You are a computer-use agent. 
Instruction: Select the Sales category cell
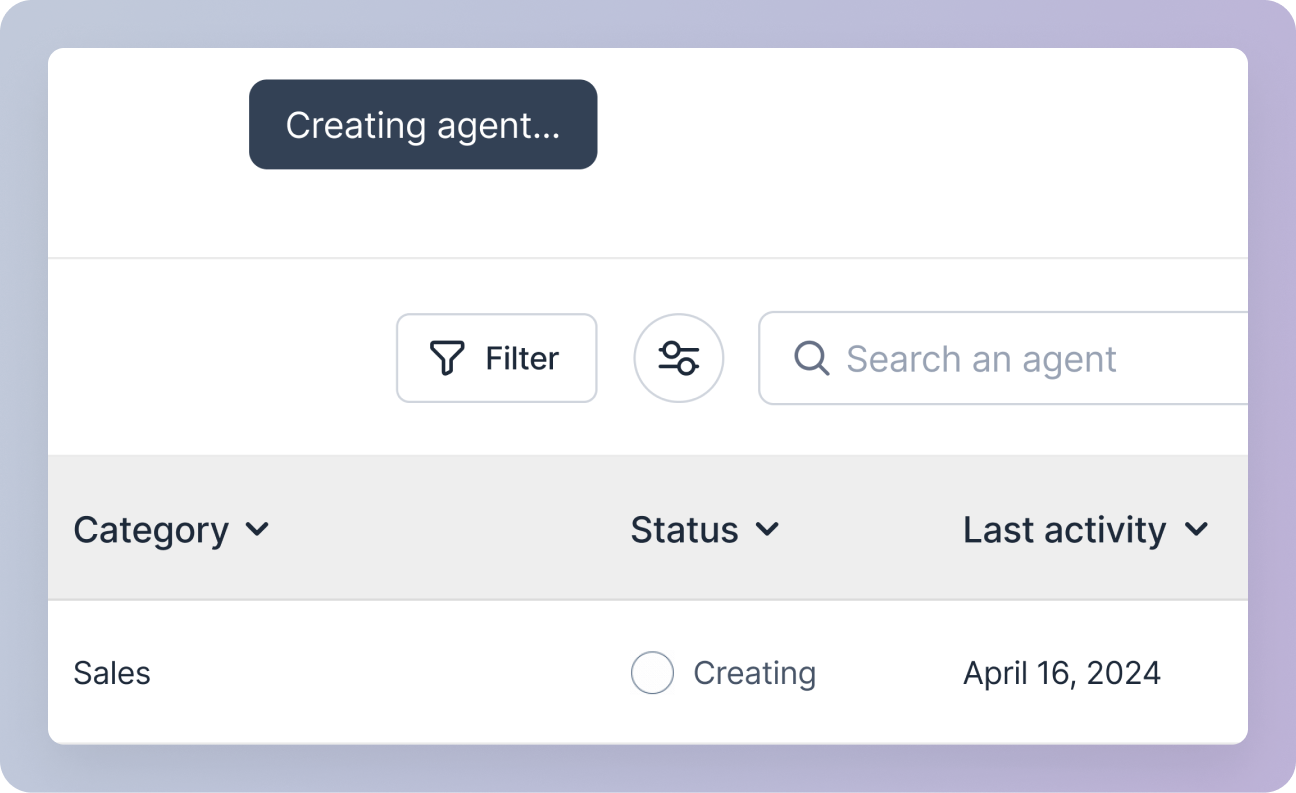click(112, 673)
